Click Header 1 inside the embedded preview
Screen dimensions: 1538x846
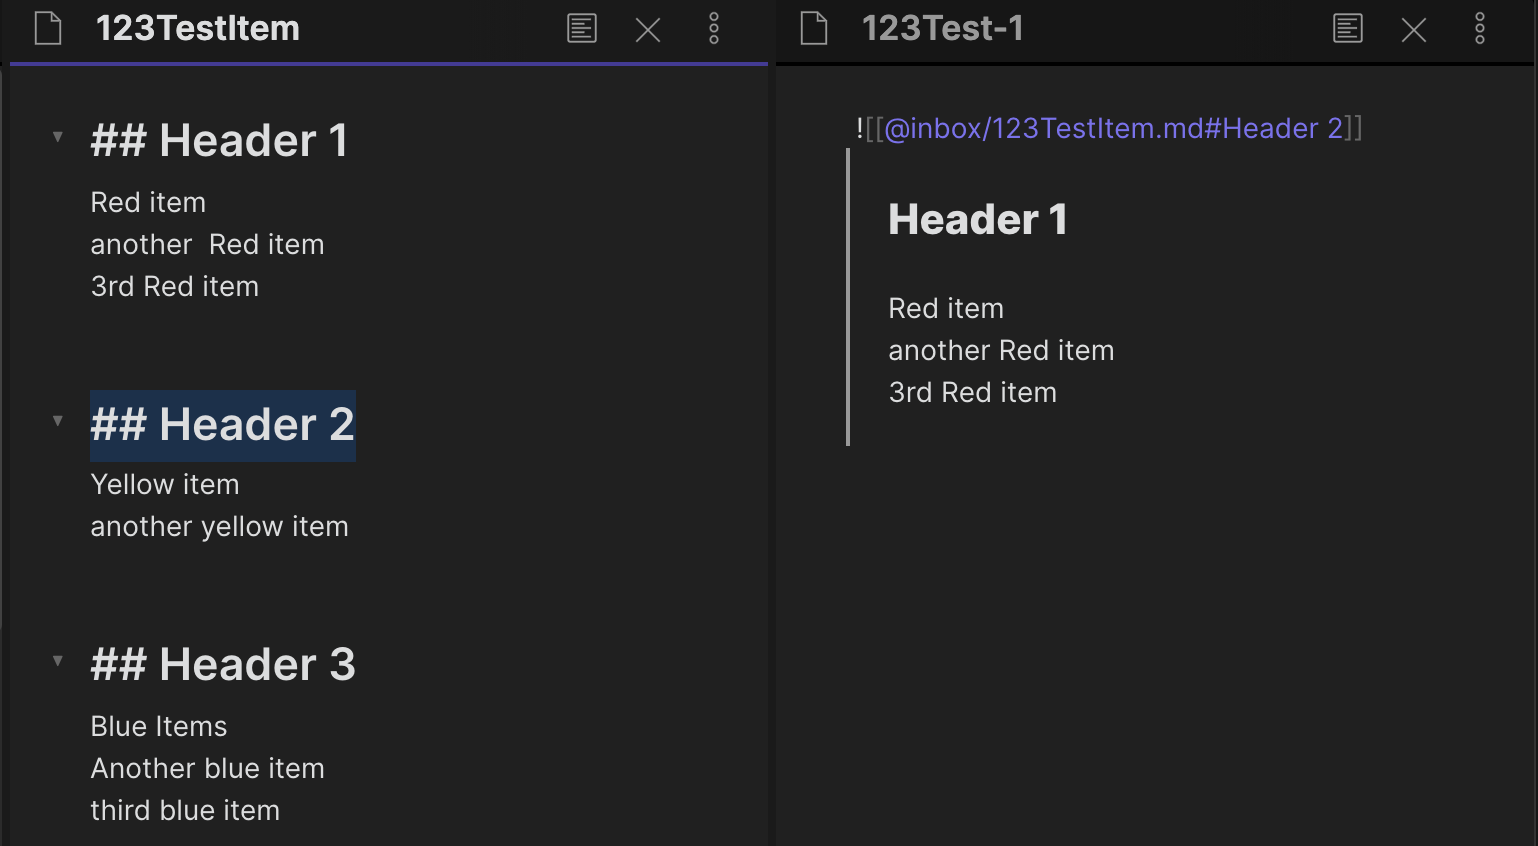pos(977,219)
